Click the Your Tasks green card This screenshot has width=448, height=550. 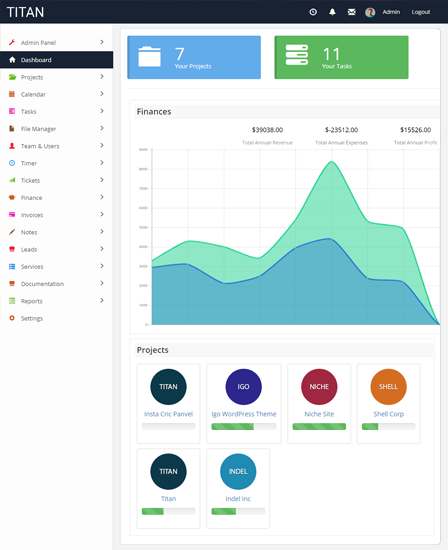341,57
